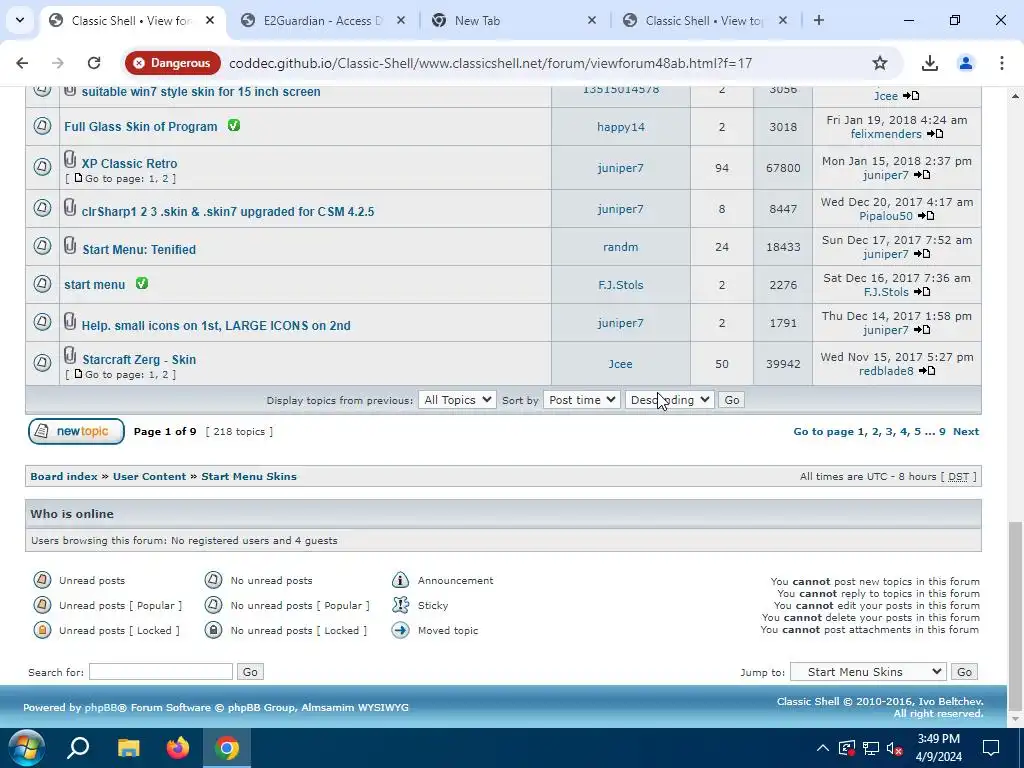The image size is (1024, 768).
Task: View latest post icon next to redblade8
Action: pos(926,371)
